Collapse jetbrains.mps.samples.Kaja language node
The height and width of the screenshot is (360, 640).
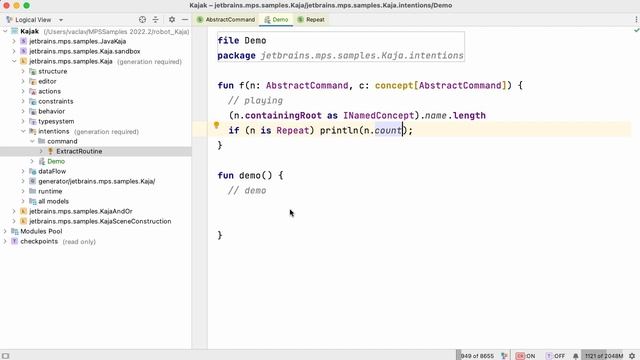coord(14,61)
